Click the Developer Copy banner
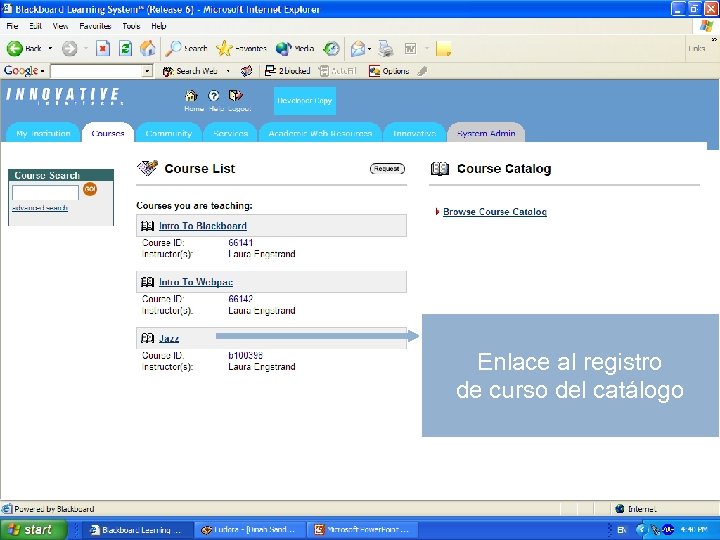 pyautogui.click(x=305, y=101)
